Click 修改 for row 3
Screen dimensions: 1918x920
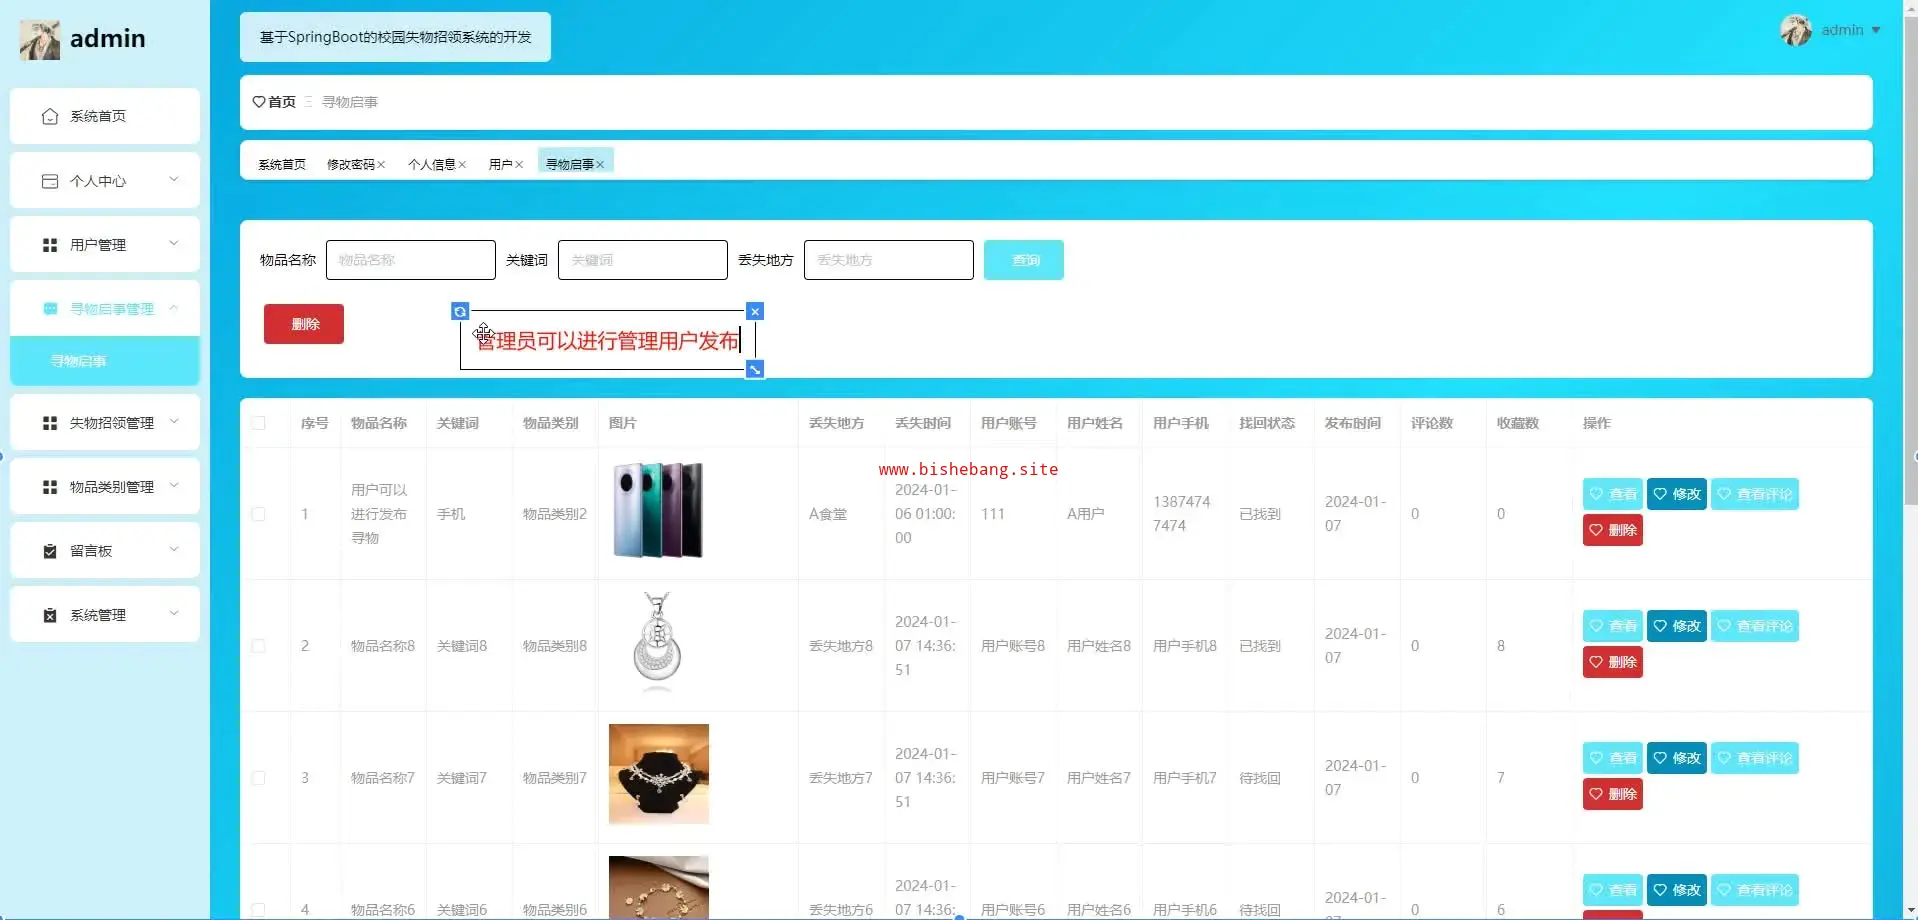tap(1677, 758)
